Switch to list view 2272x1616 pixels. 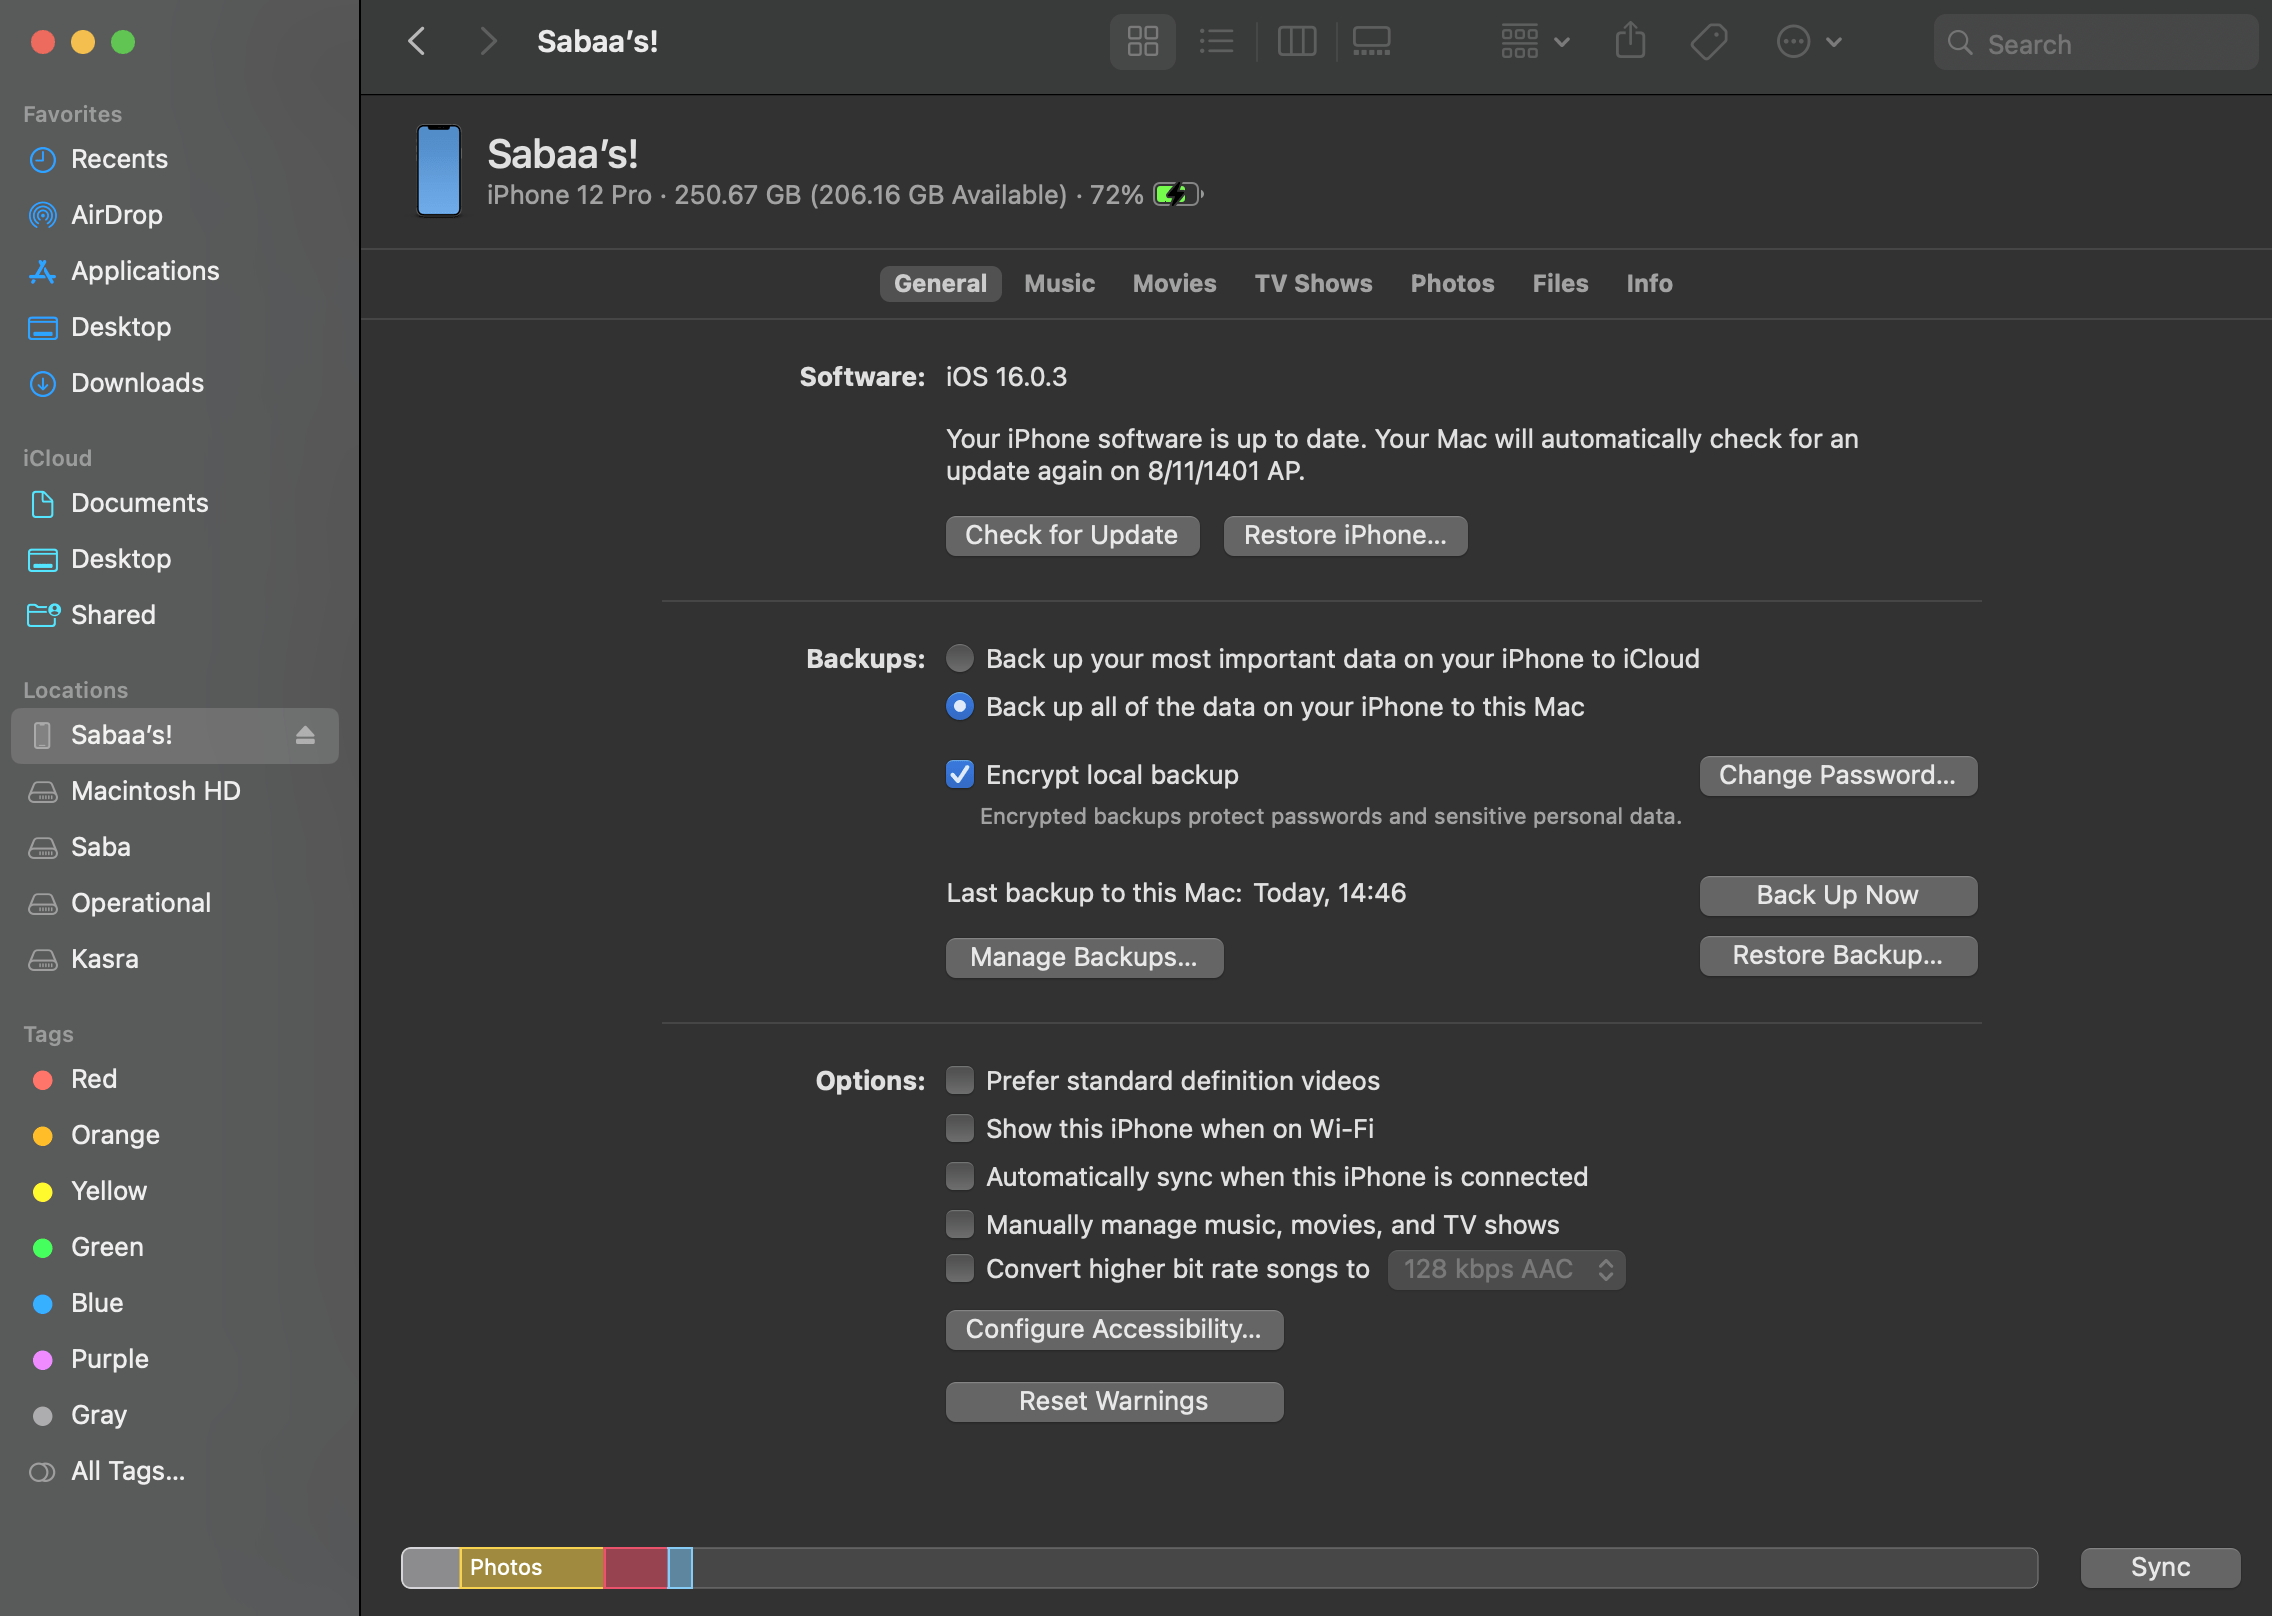click(1216, 42)
